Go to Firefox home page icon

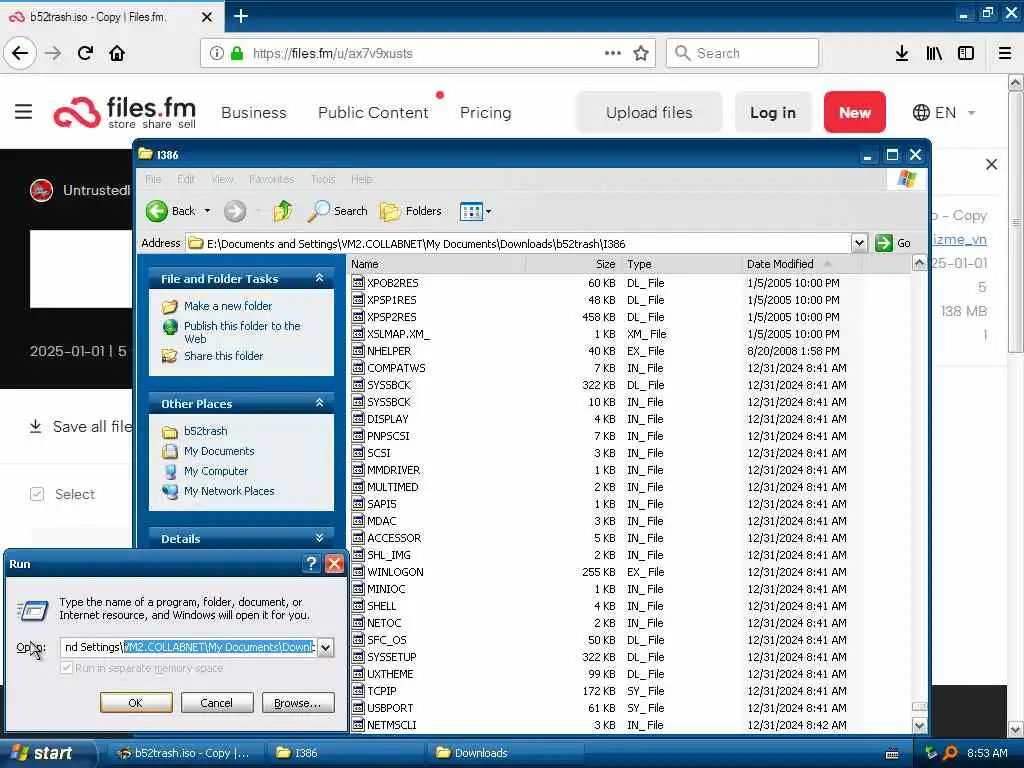[117, 53]
